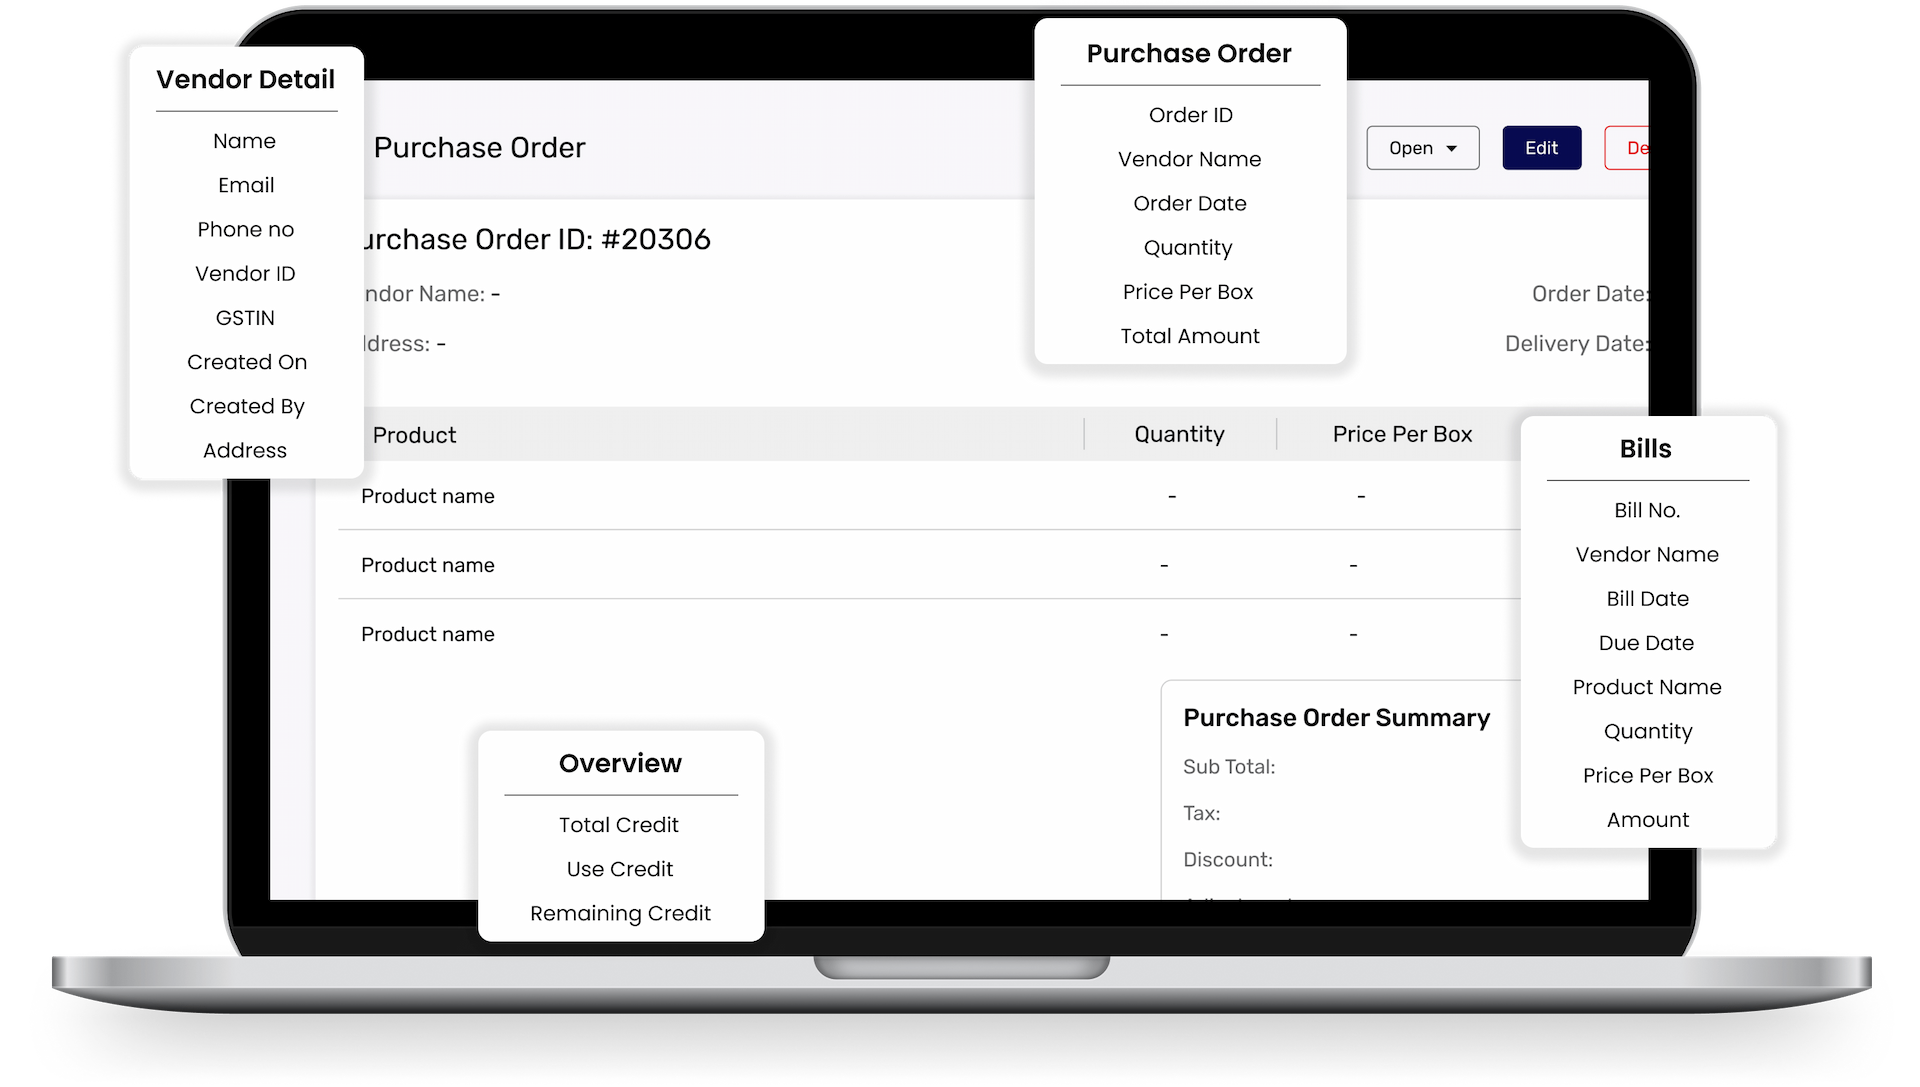Click the Price Per Box column header
This screenshot has width=1920, height=1087.
(x=1402, y=434)
